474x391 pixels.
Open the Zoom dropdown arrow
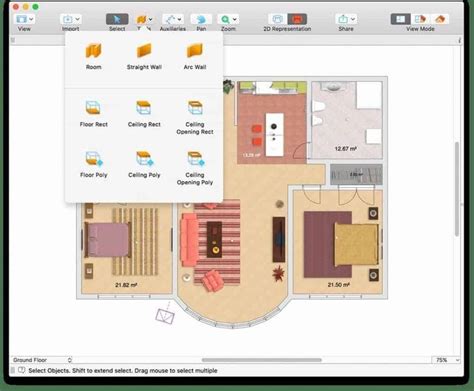[x=234, y=19]
